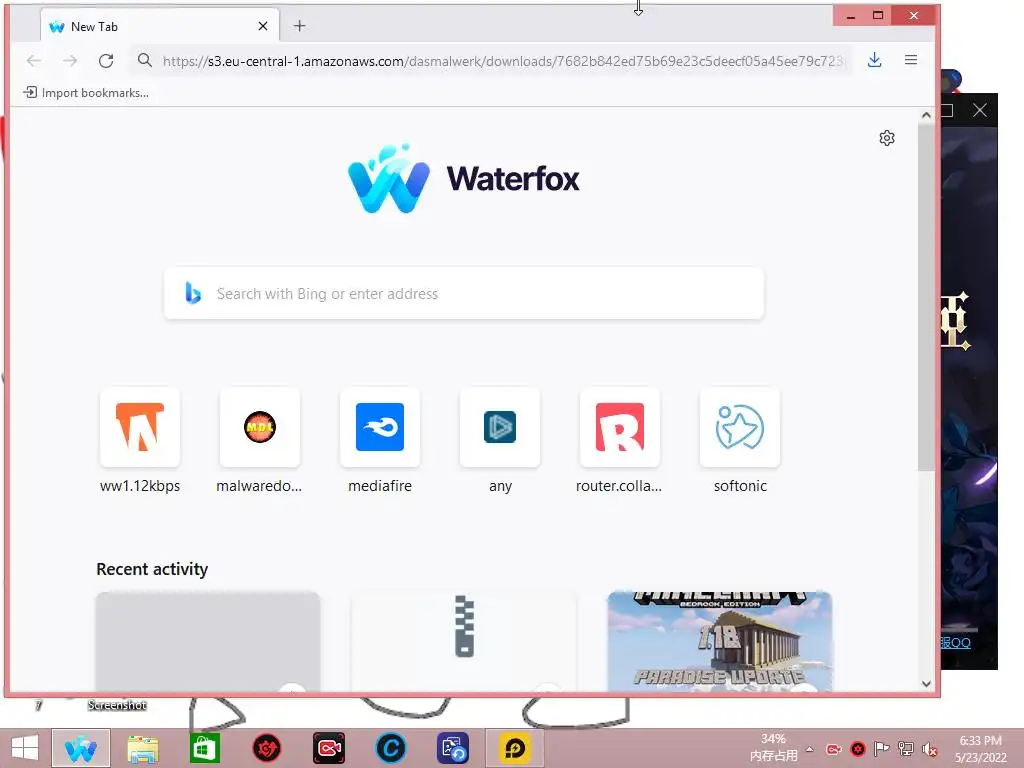This screenshot has width=1024, height=768.
Task: Click Import bookmarks in bookmarks bar
Action: (86, 93)
